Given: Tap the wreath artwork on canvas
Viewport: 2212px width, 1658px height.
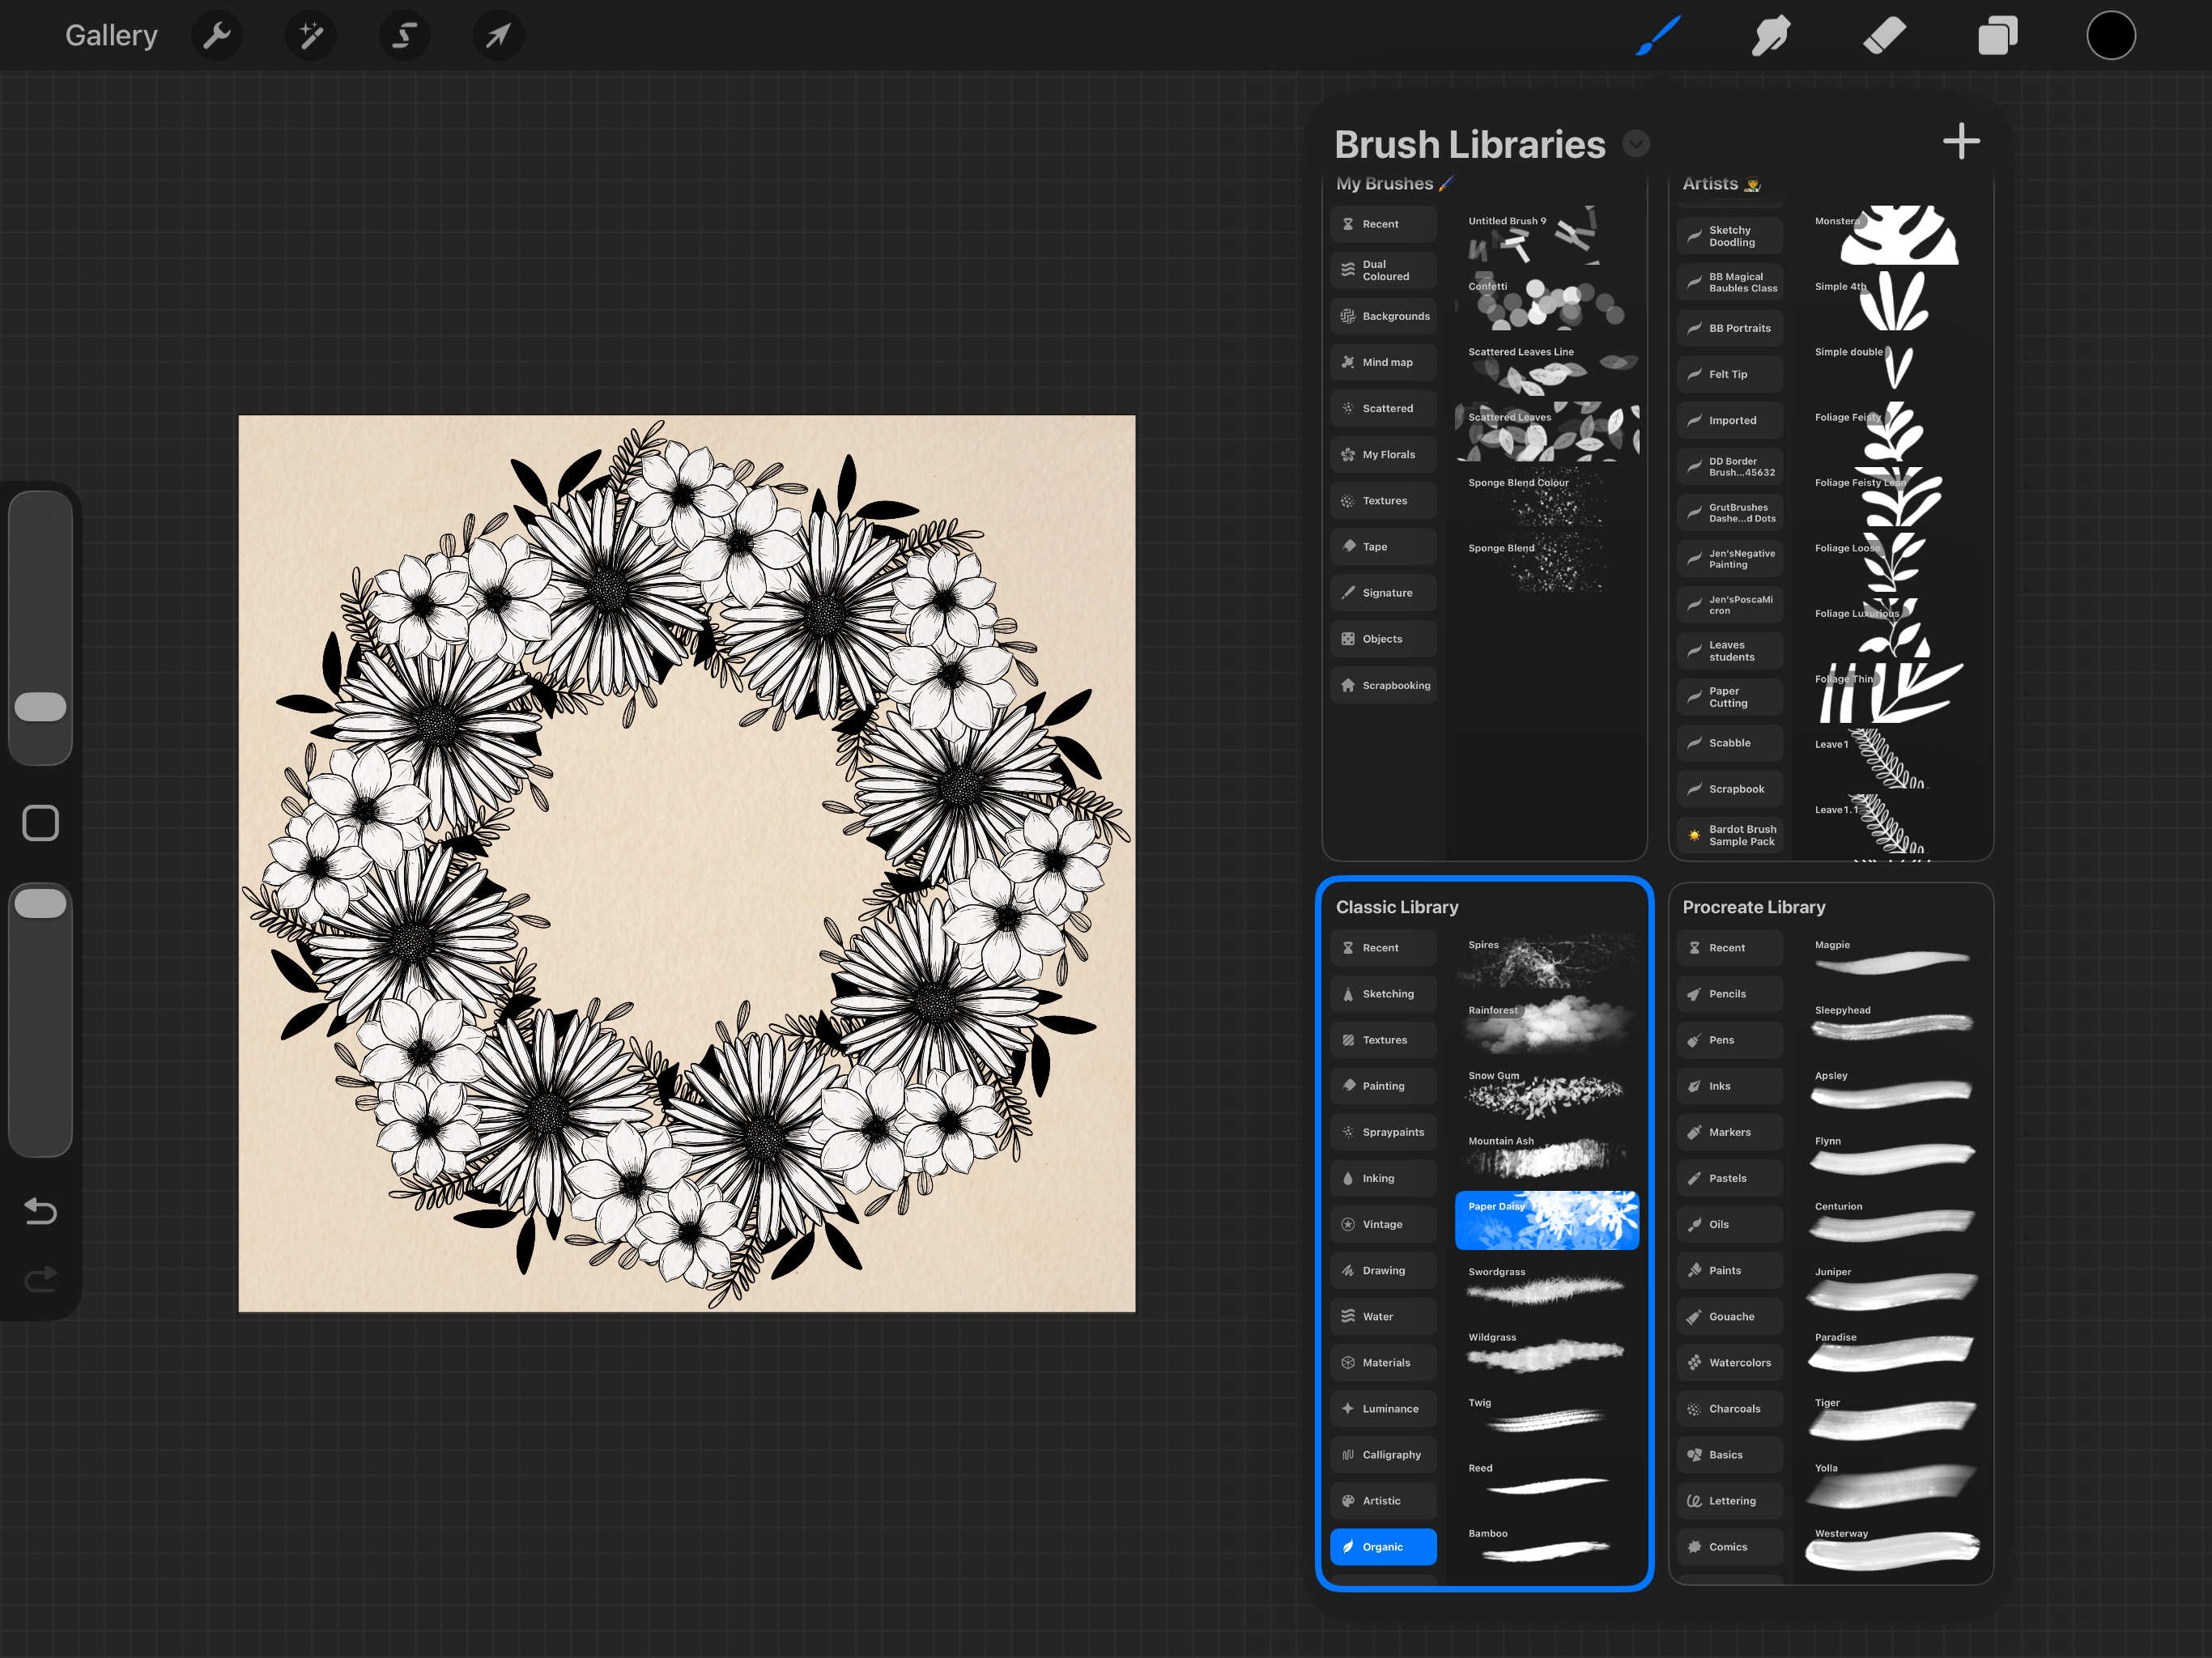Looking at the screenshot, I should [687, 863].
